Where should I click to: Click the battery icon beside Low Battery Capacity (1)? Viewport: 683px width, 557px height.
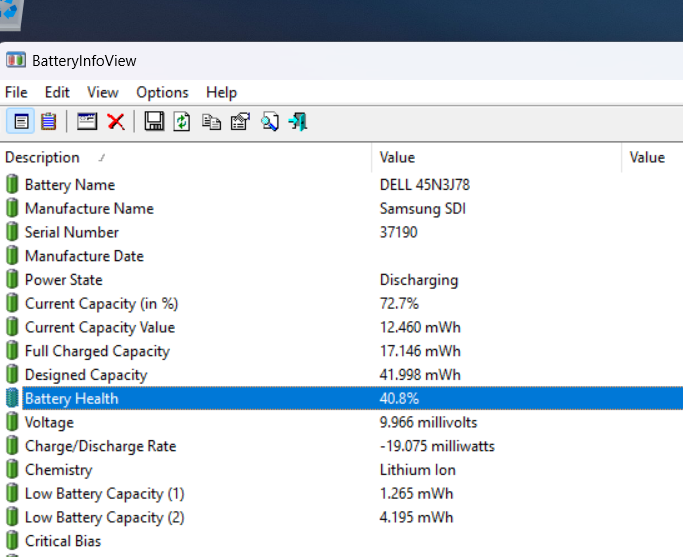pyautogui.click(x=12, y=493)
